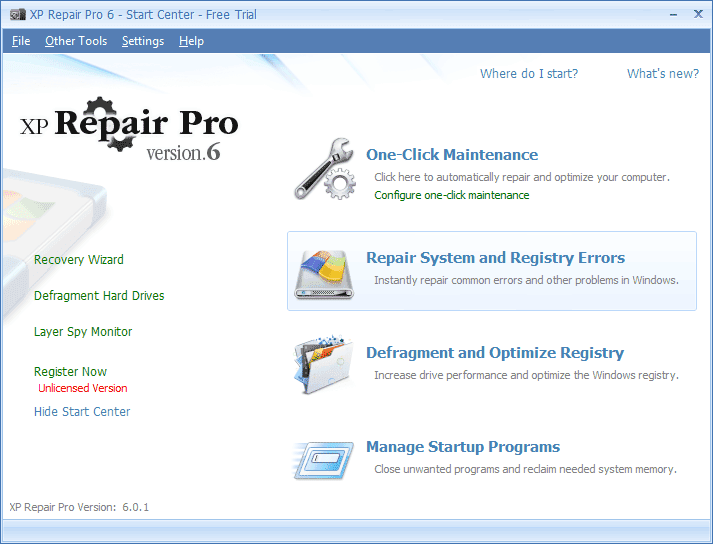Click 'Click here to automatically repair' text
The image size is (713, 544).
point(522,177)
